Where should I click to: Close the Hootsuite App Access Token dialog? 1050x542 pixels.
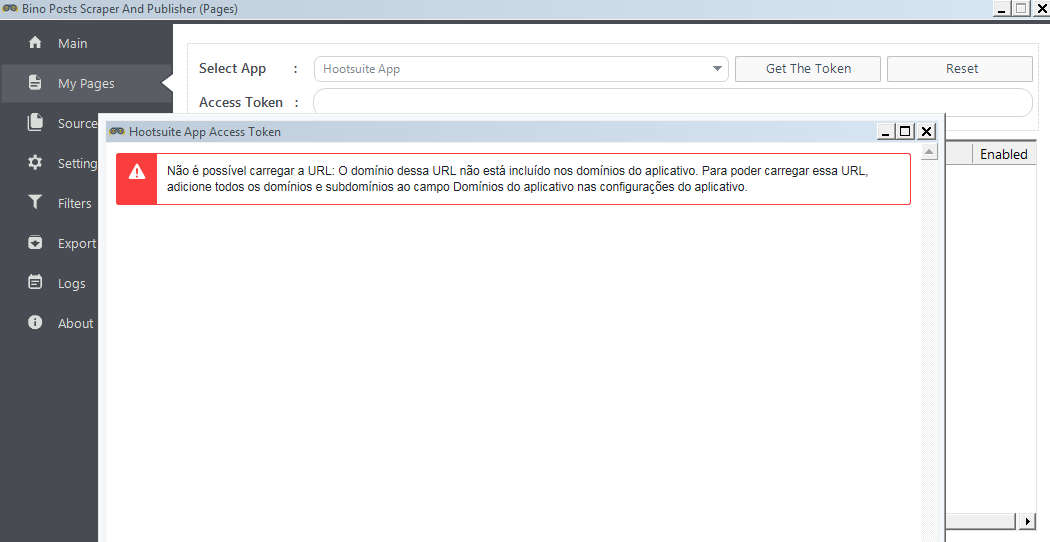pyautogui.click(x=926, y=131)
